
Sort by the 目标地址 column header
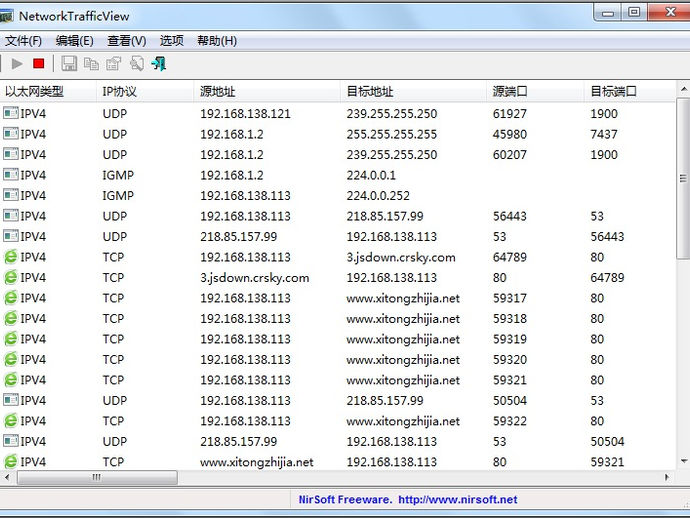pyautogui.click(x=413, y=92)
